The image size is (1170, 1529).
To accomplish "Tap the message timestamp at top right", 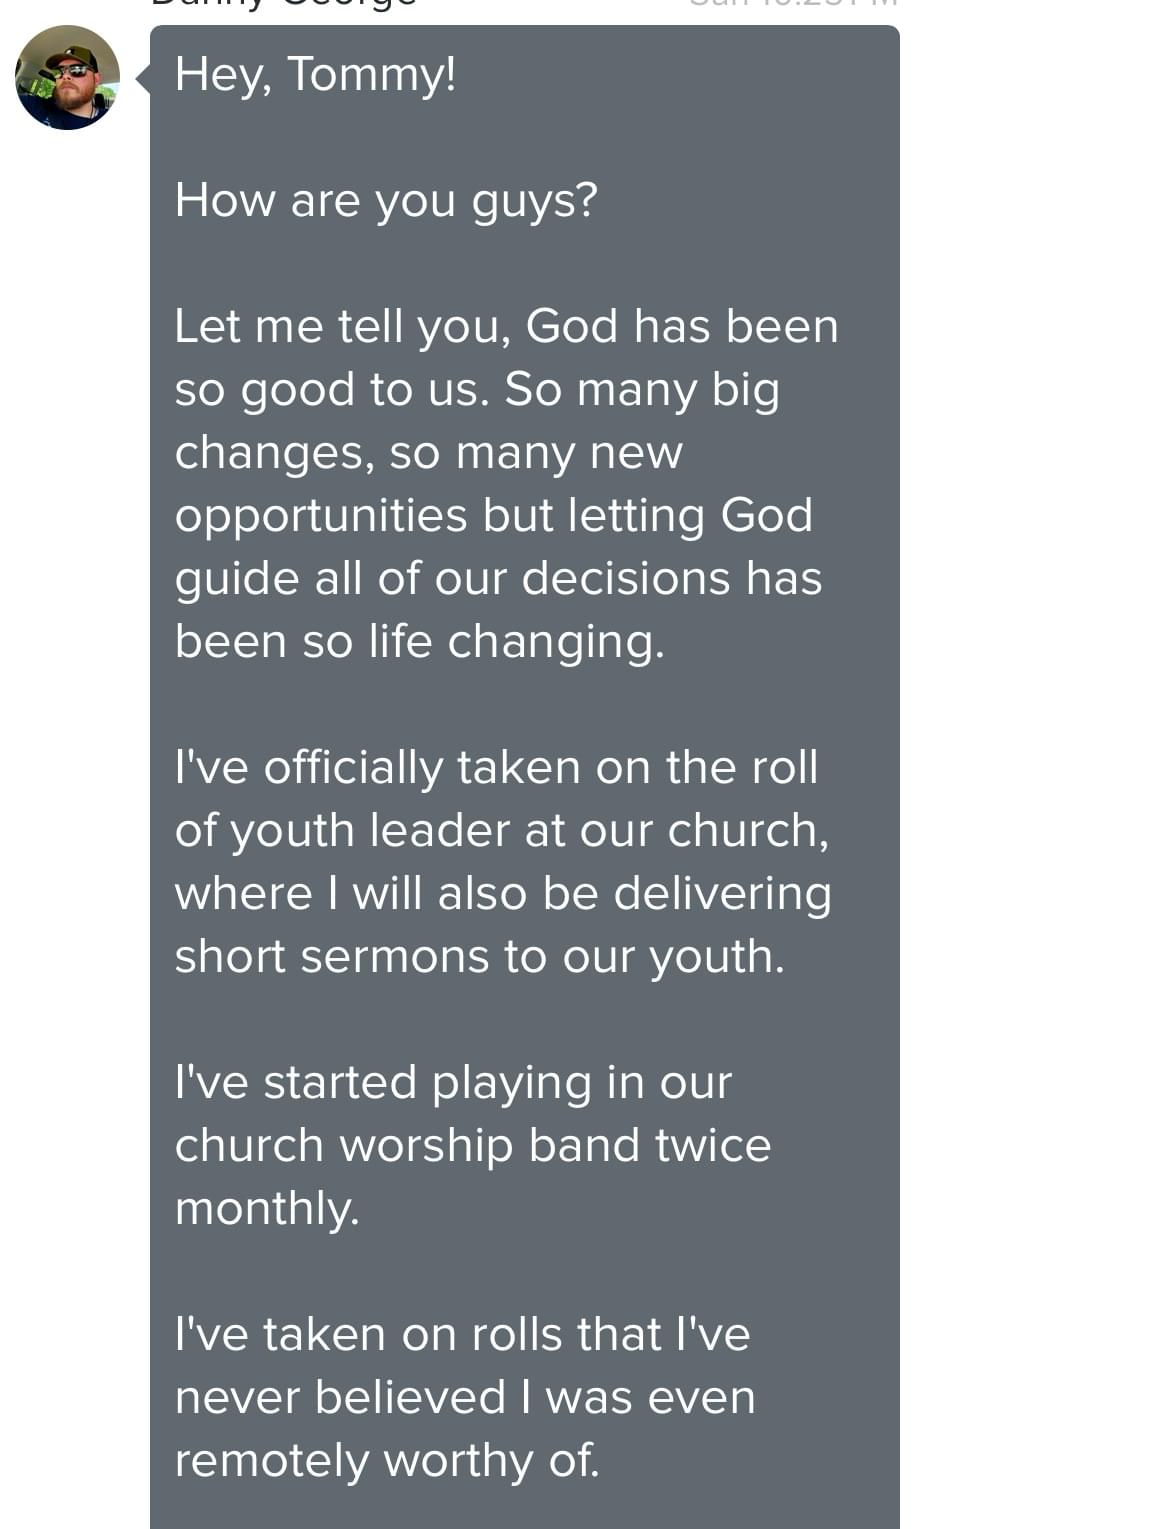I will click(794, 4).
